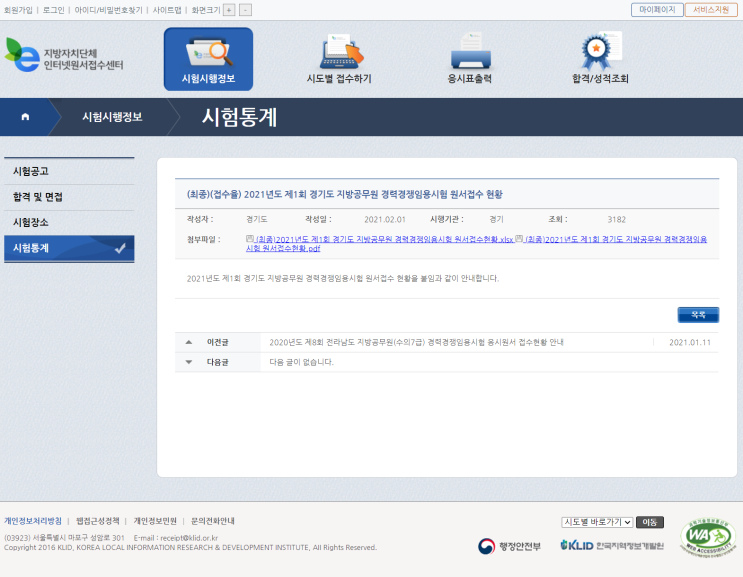743x577 pixels.
Task: Click the 로그인 link
Action: (x=54, y=10)
